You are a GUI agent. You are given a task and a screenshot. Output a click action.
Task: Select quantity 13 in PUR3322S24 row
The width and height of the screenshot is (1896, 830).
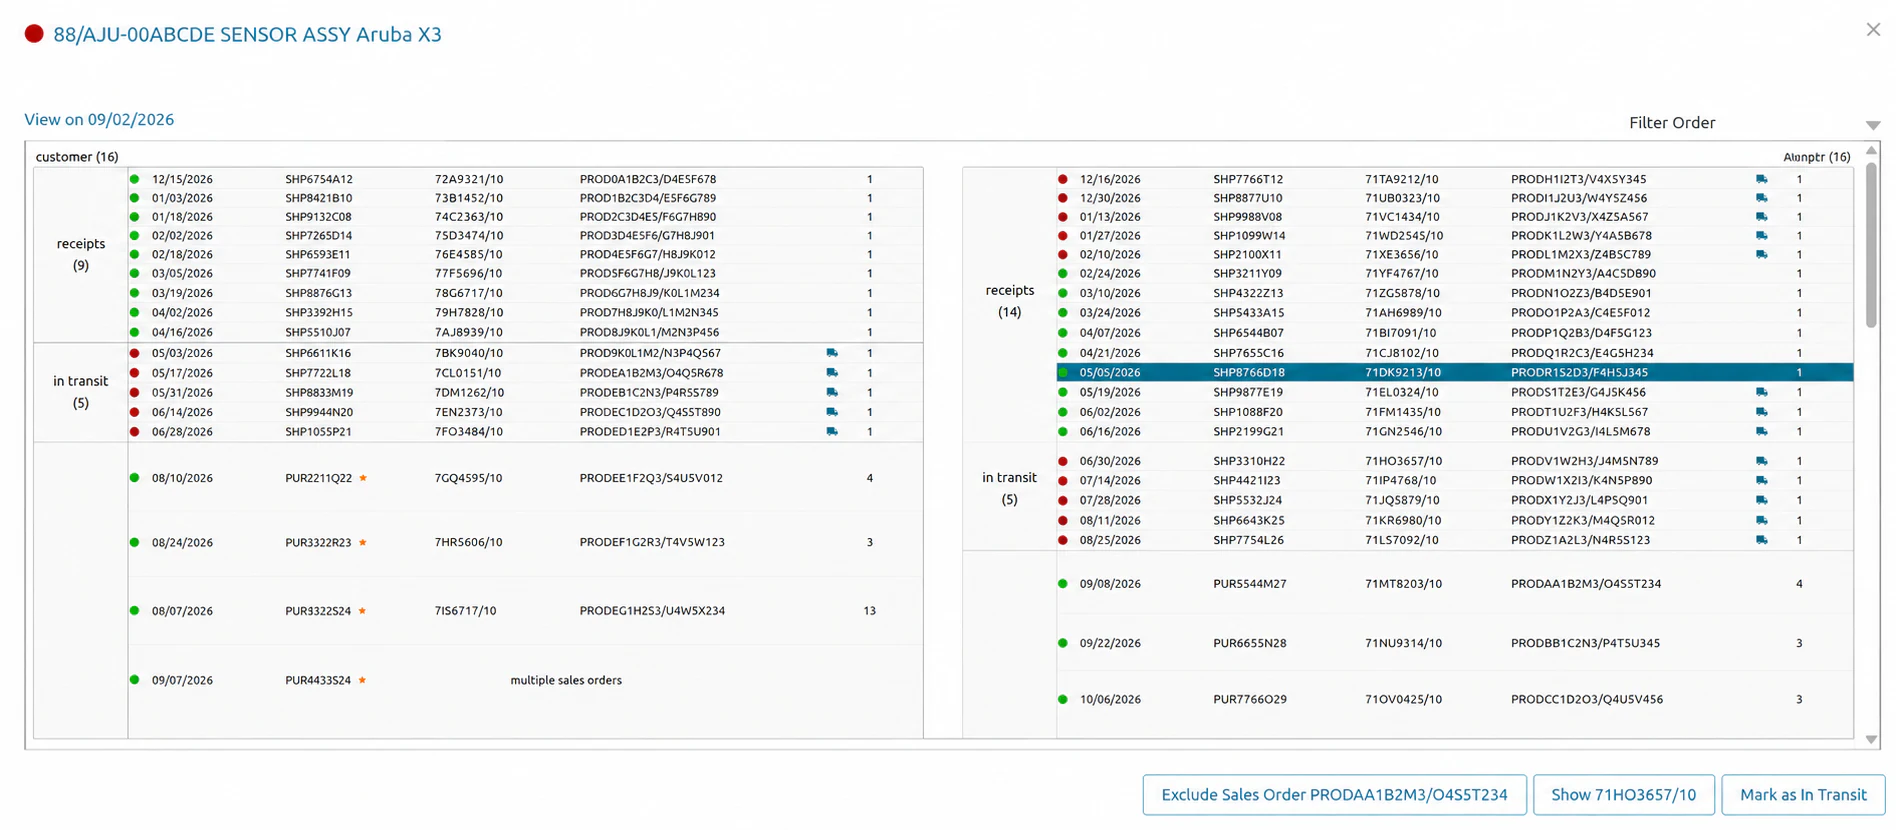click(869, 611)
